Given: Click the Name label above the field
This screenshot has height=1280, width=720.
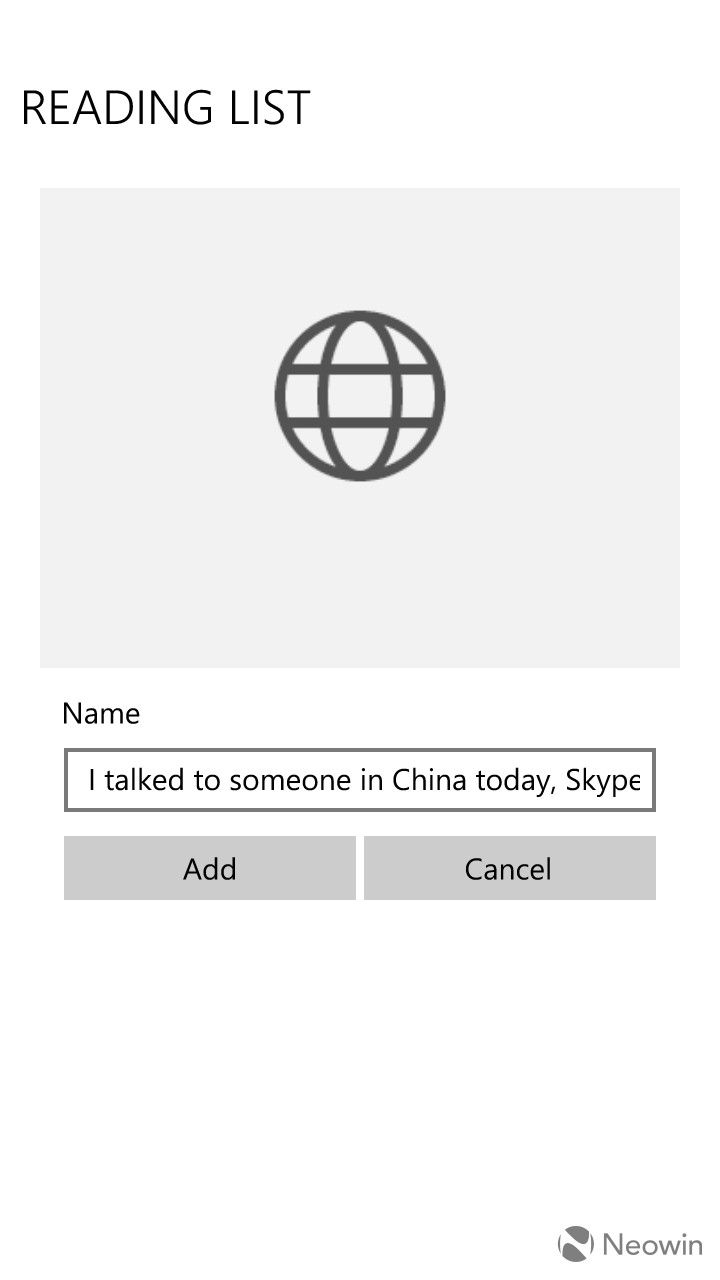Looking at the screenshot, I should pyautogui.click(x=101, y=713).
